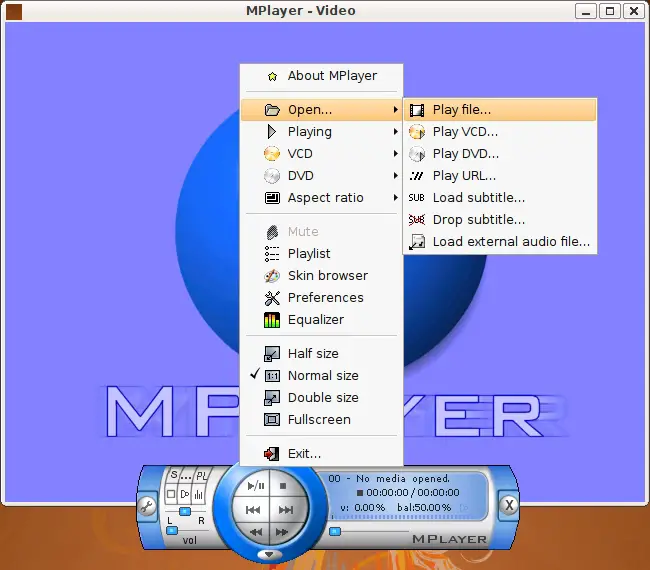The height and width of the screenshot is (570, 650).
Task: Click the colored bars Equalizer icon
Action: [272, 320]
